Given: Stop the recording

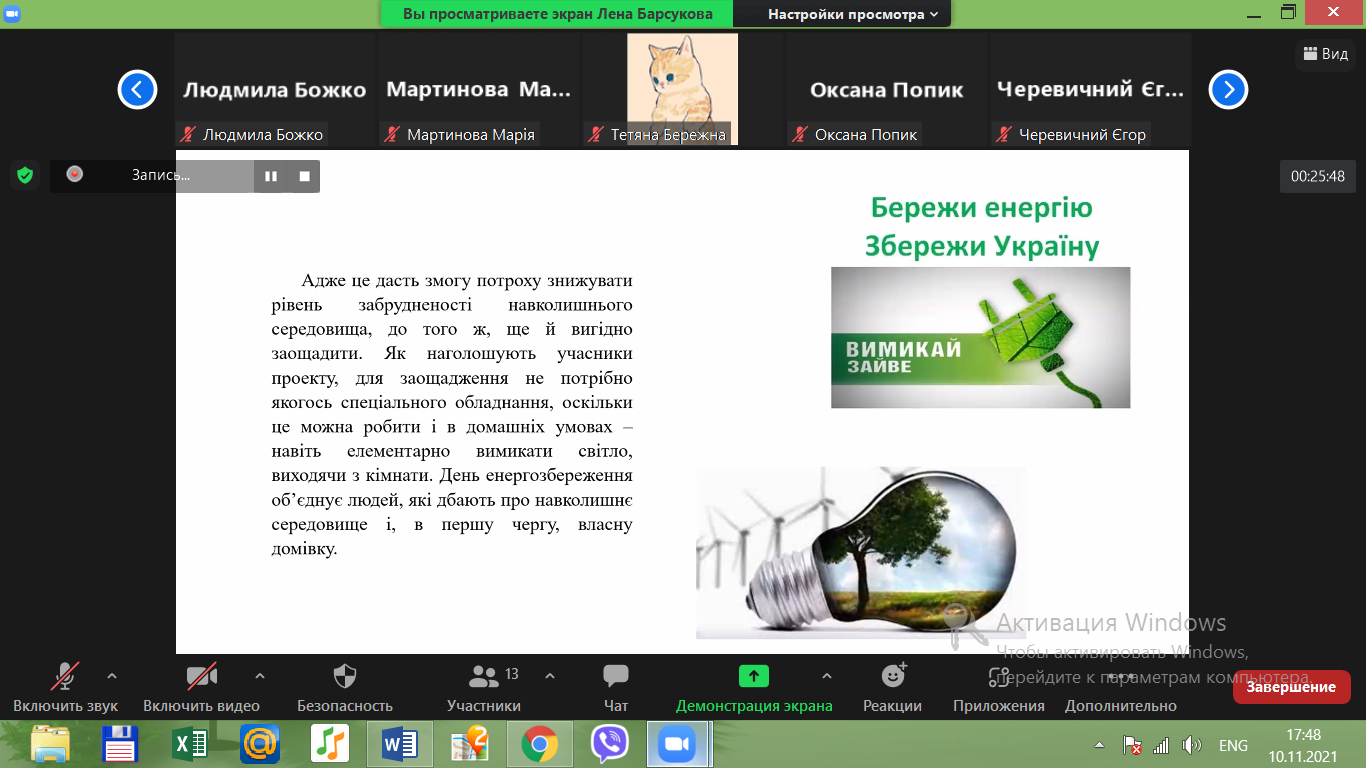Looking at the screenshot, I should click(305, 176).
